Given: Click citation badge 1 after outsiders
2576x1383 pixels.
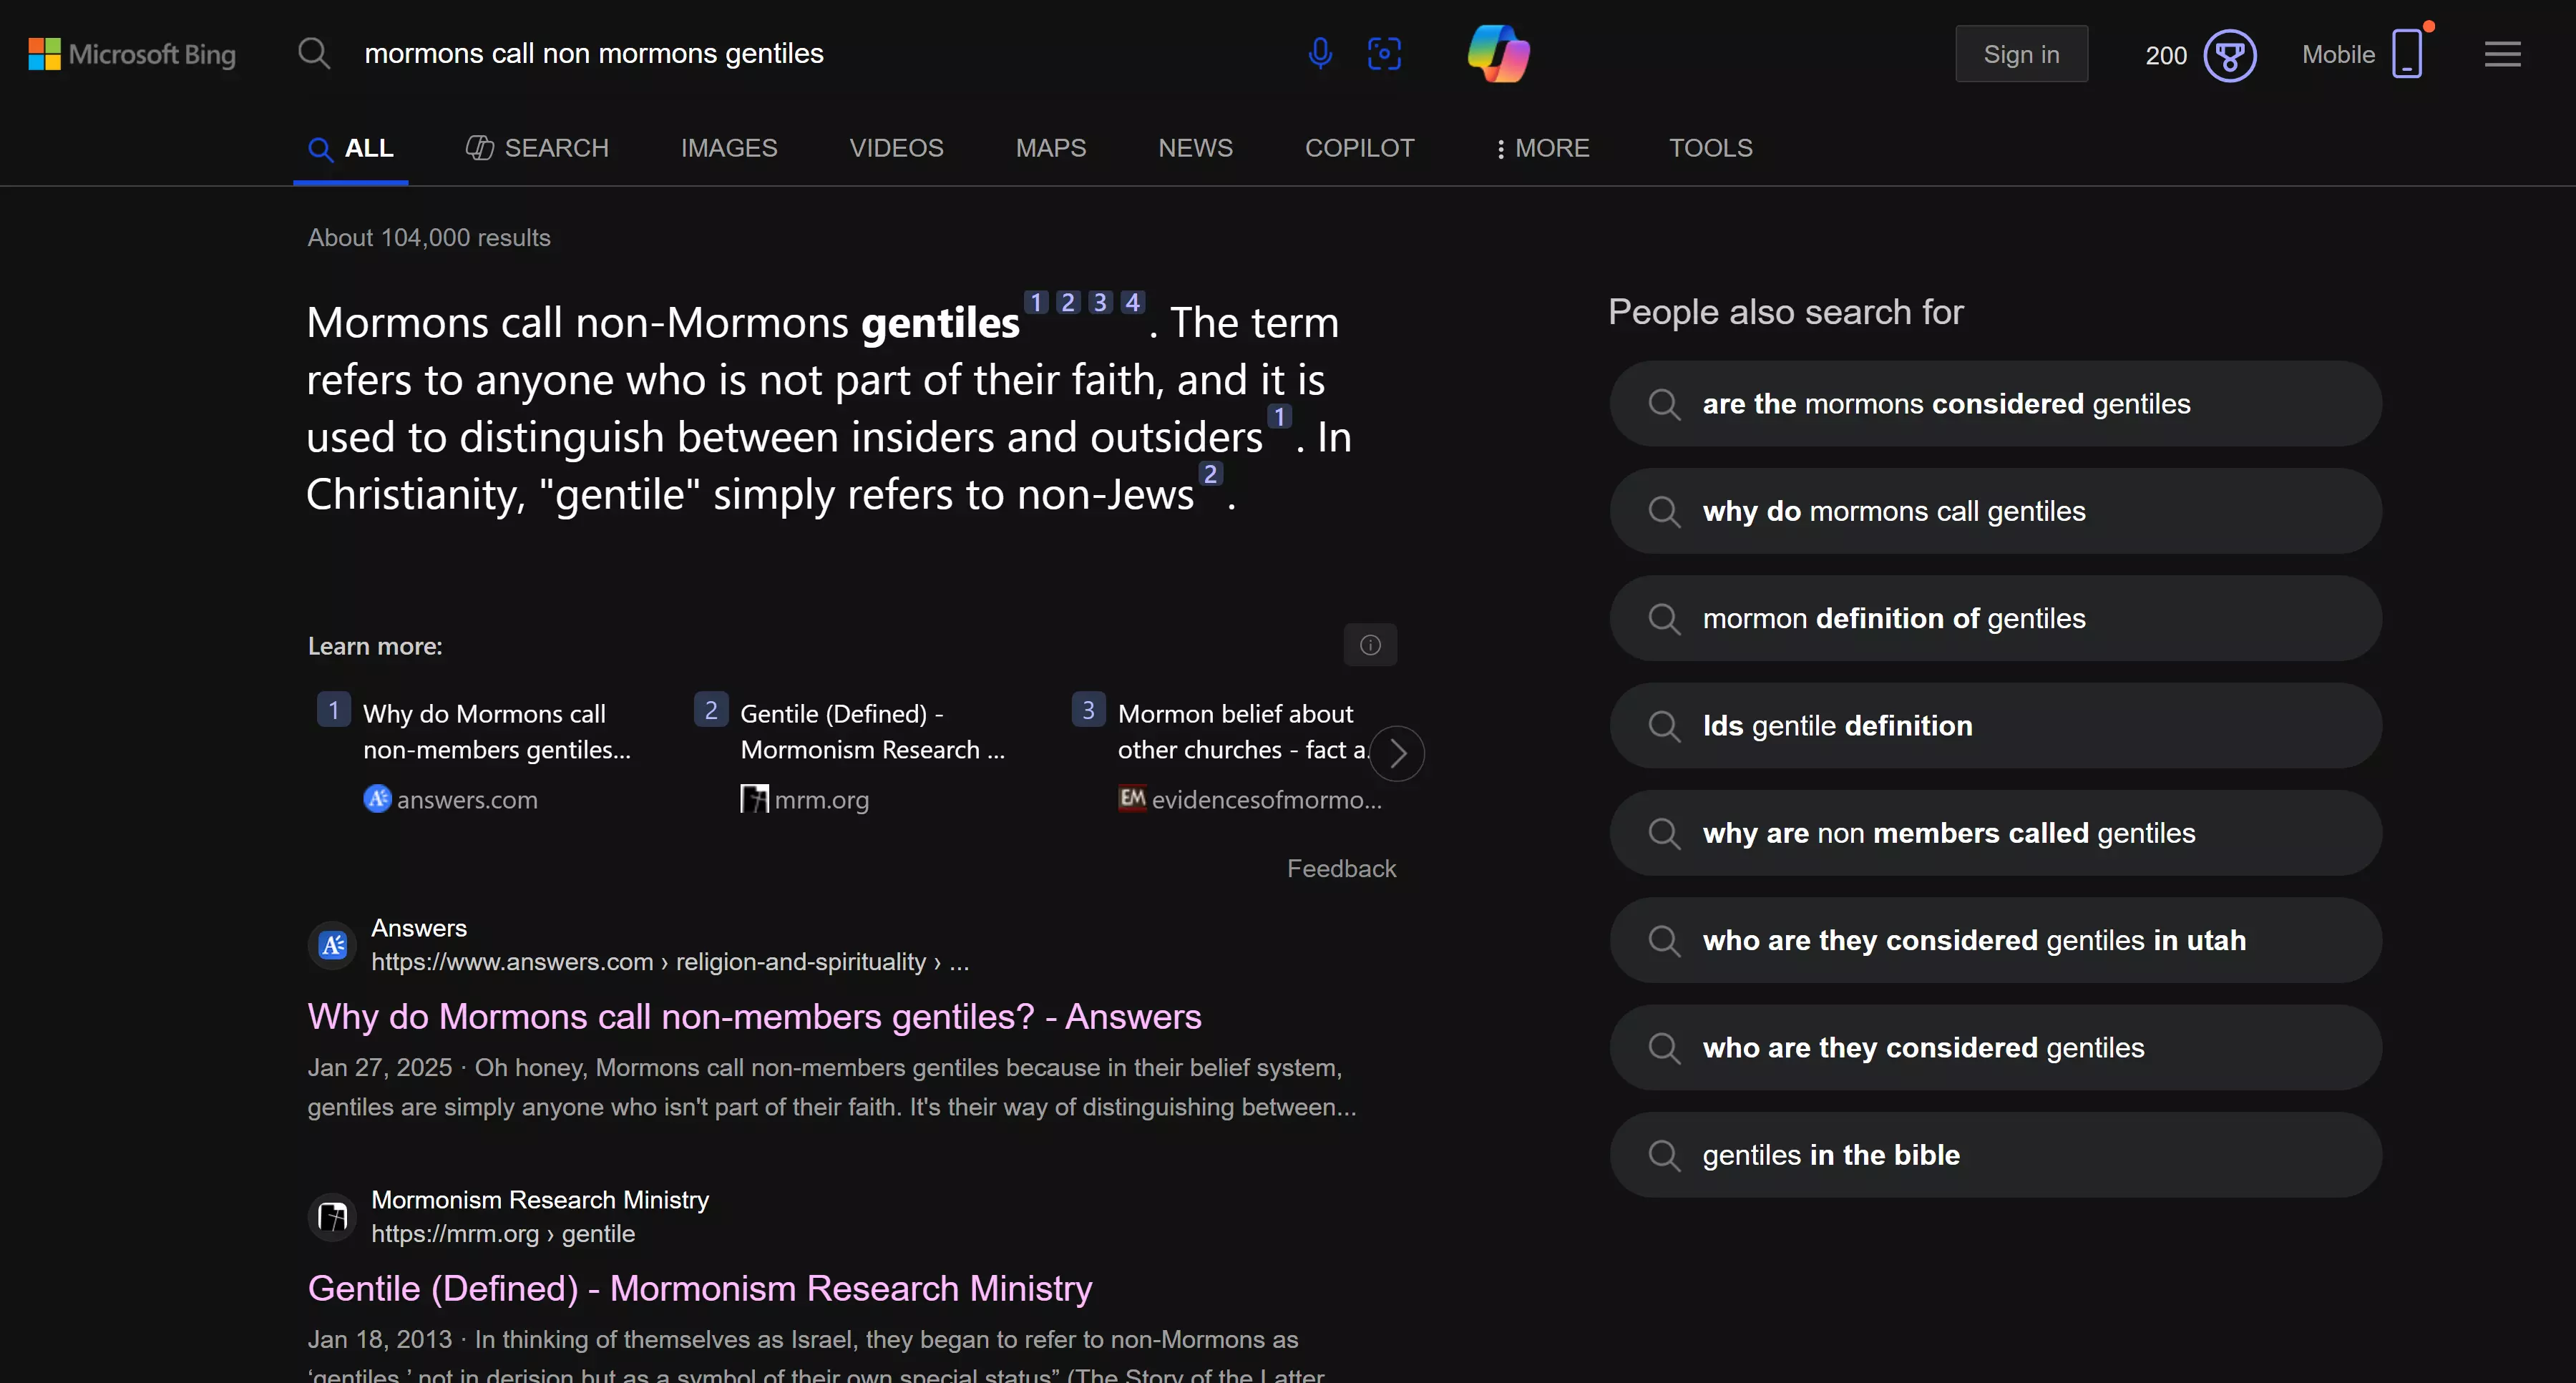Looking at the screenshot, I should [x=1279, y=416].
